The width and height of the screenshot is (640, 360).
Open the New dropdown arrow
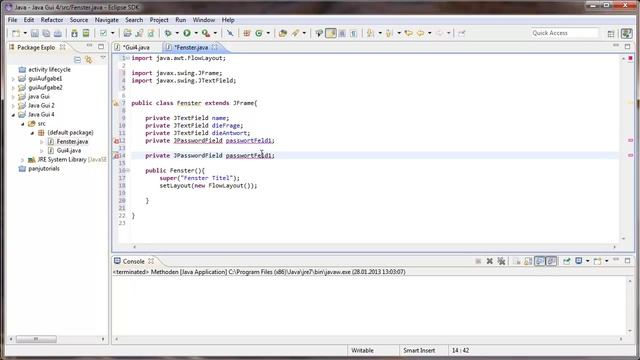point(25,33)
